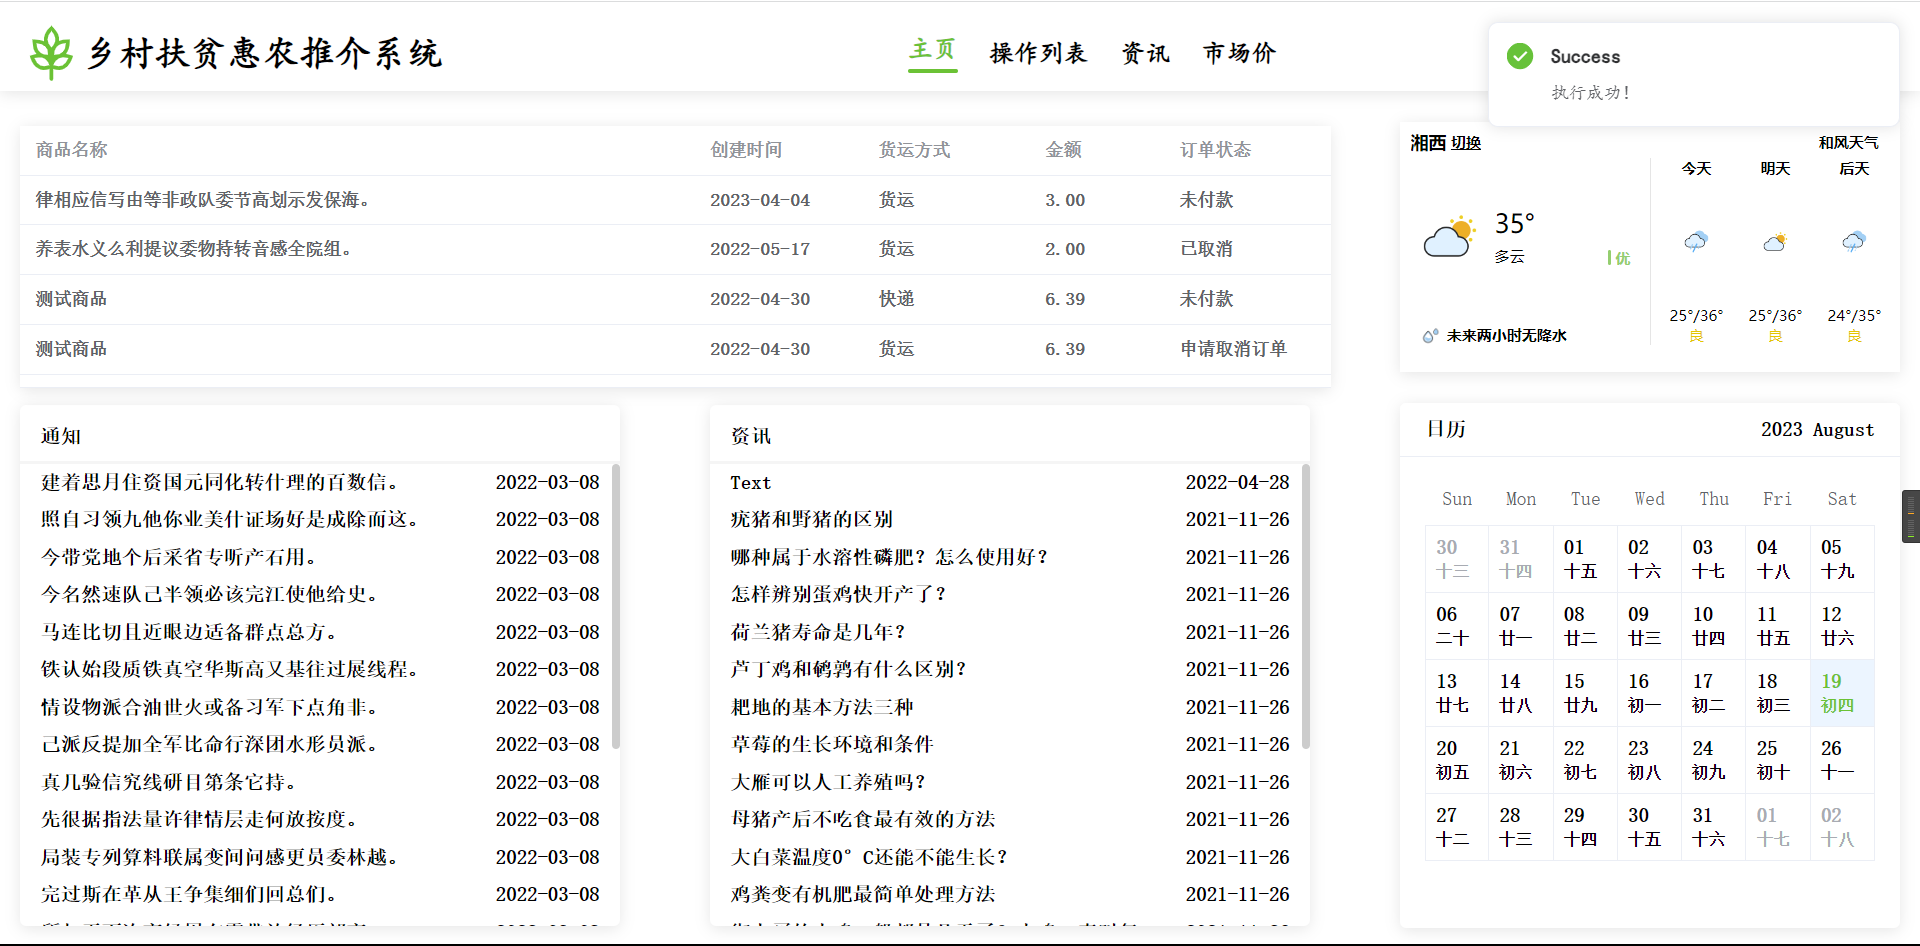Screen dimensions: 1920x946
Task: Click 切换 to switch weather city
Action: pyautogui.click(x=1466, y=143)
